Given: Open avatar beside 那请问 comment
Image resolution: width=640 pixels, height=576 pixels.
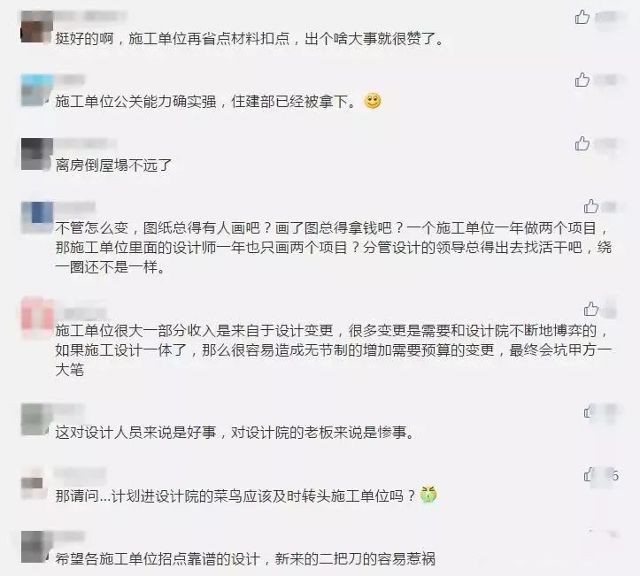Looking at the screenshot, I should click(33, 483).
